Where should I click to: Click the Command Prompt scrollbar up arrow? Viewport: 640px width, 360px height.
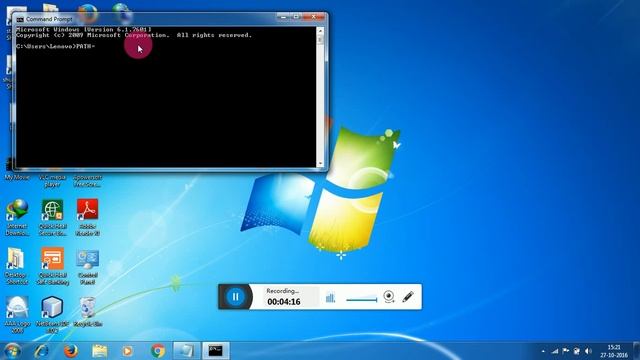click(320, 31)
